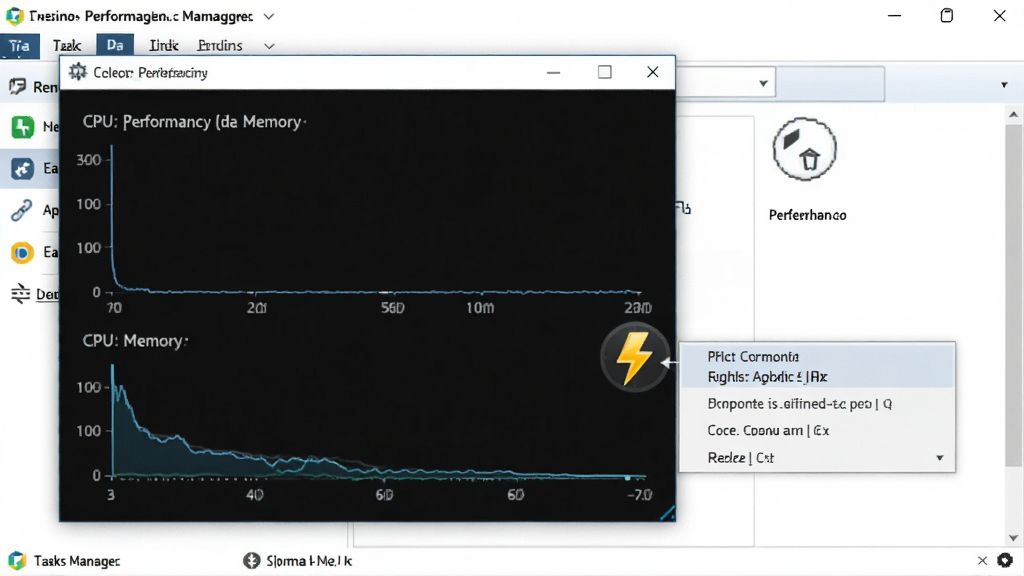Click the input field right of the combo box
This screenshot has width=1024, height=576.
(x=829, y=84)
